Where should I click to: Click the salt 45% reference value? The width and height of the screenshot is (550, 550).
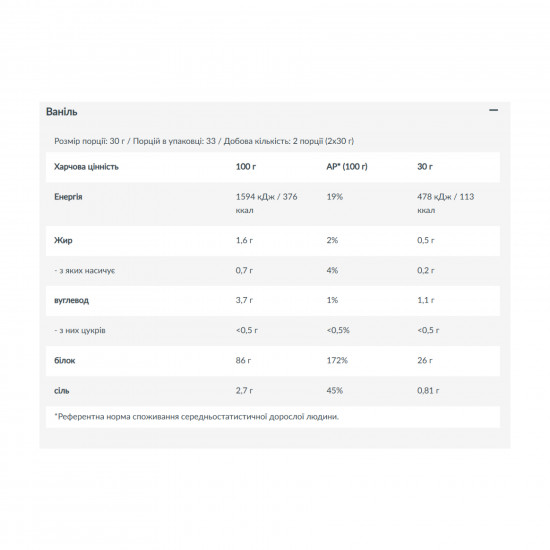point(335,391)
